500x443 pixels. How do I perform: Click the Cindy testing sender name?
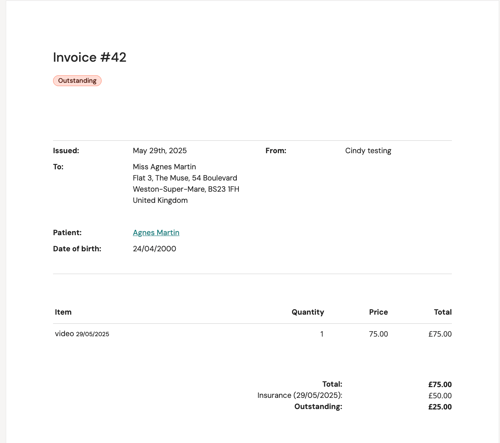368,151
